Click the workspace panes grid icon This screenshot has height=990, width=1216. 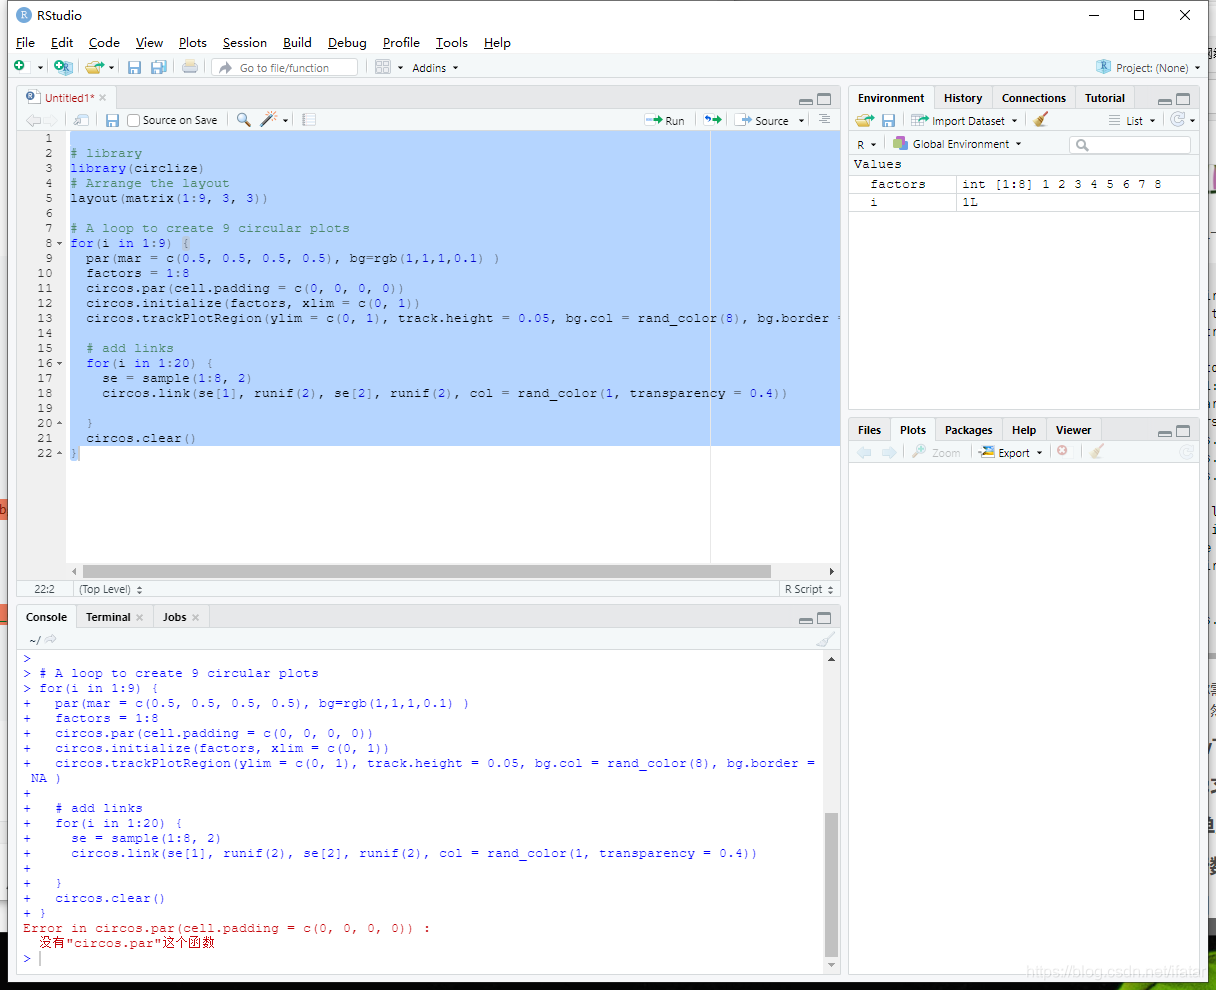click(x=382, y=68)
